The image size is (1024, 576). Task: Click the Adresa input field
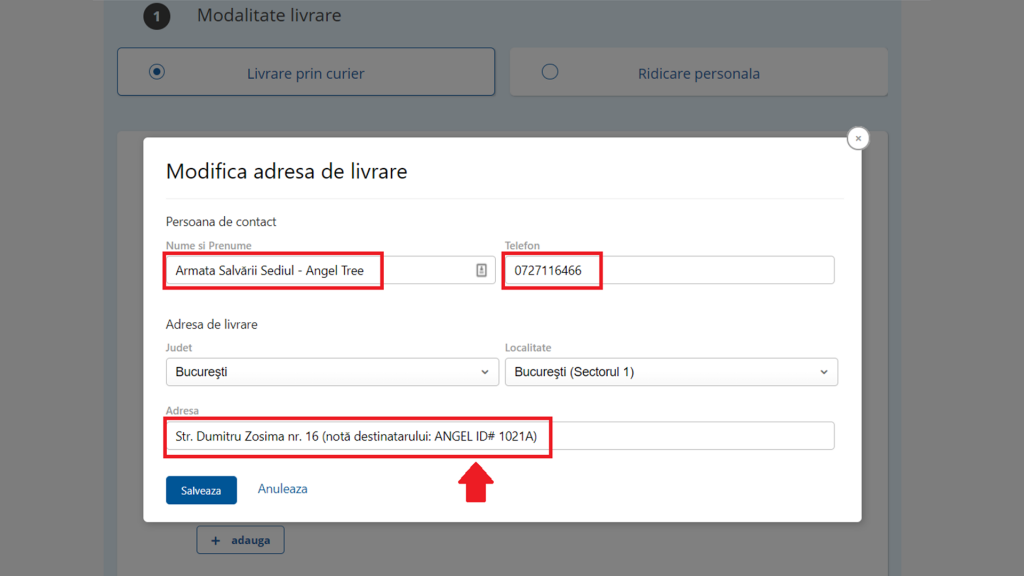pos(500,436)
